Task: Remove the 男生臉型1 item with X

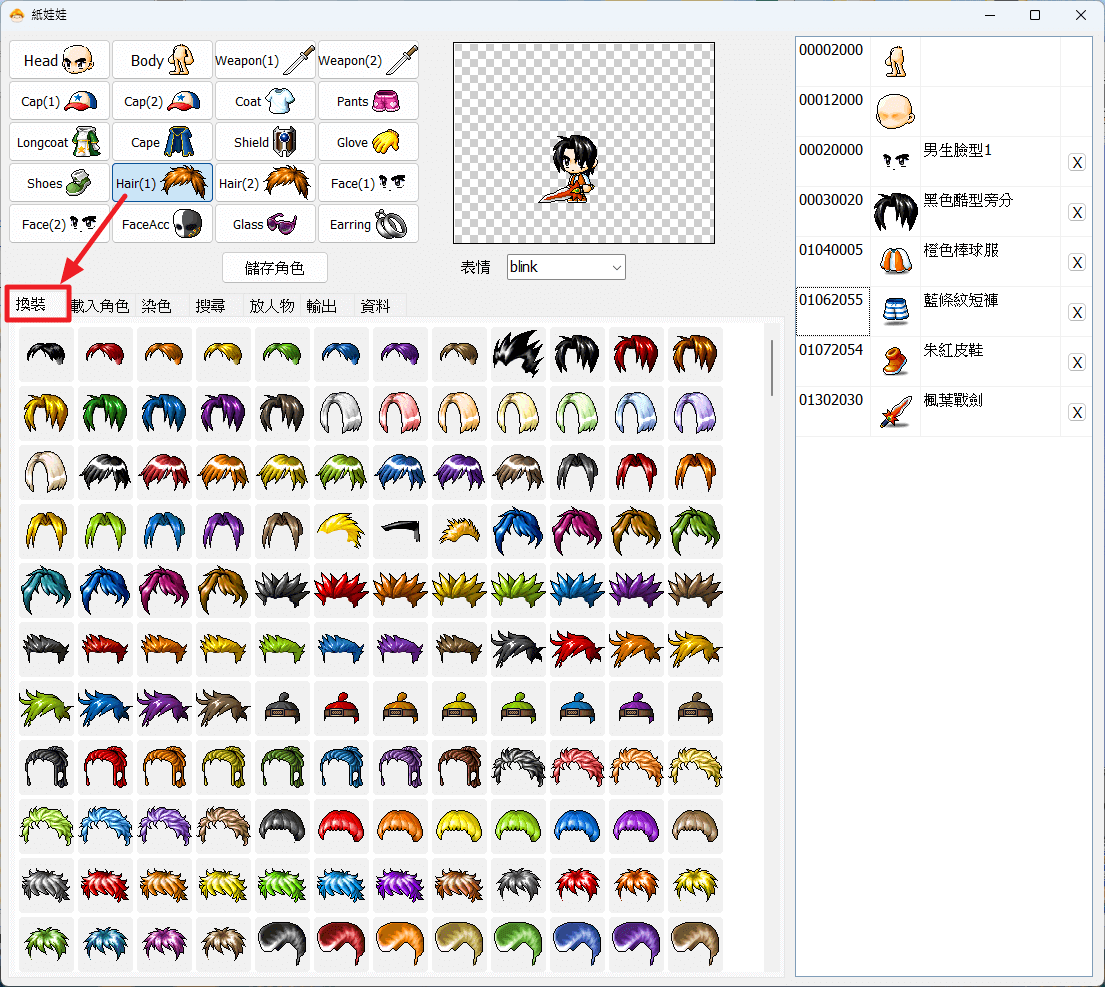Action: pyautogui.click(x=1077, y=163)
